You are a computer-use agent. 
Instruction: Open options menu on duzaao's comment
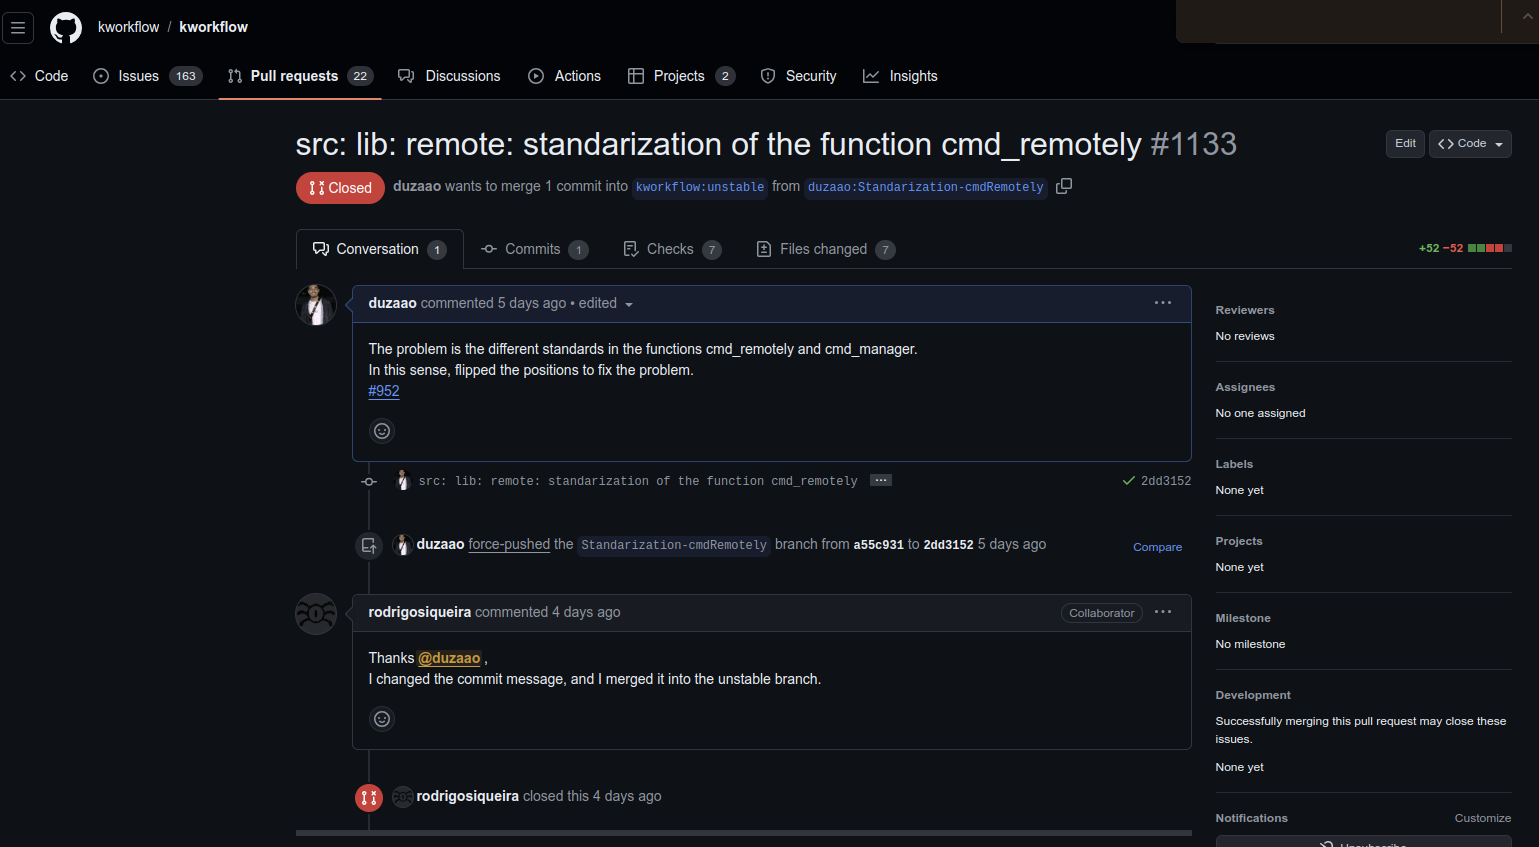click(x=1162, y=303)
